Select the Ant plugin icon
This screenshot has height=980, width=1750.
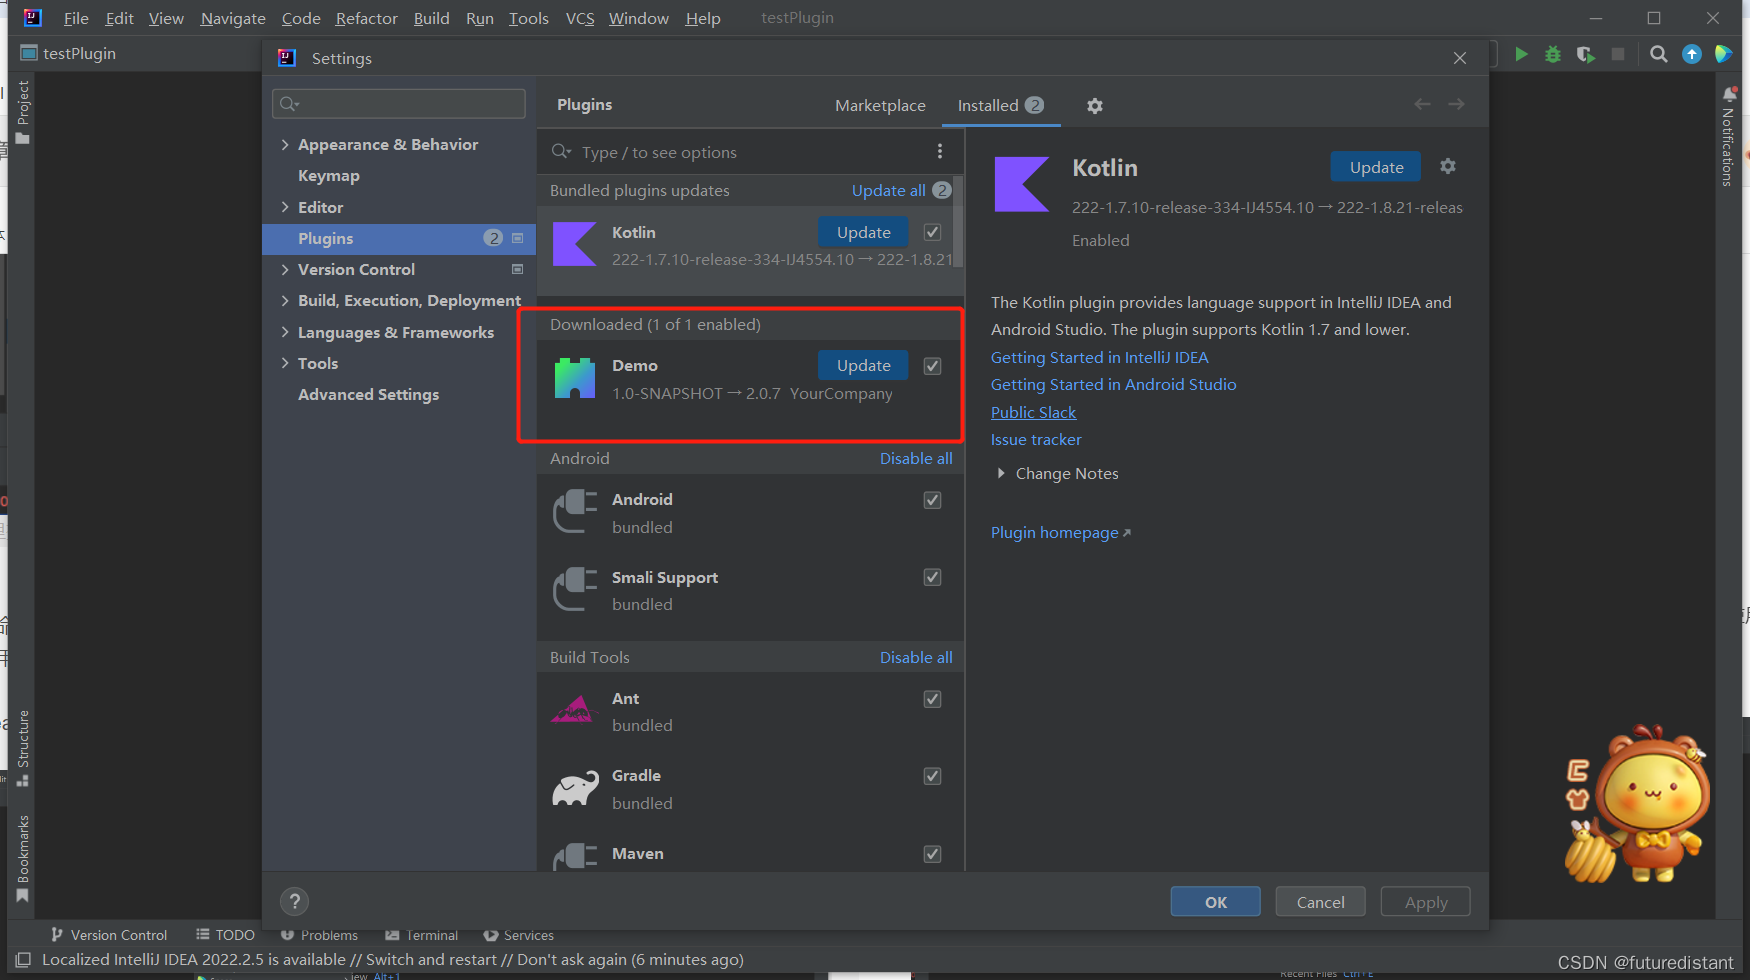click(575, 710)
